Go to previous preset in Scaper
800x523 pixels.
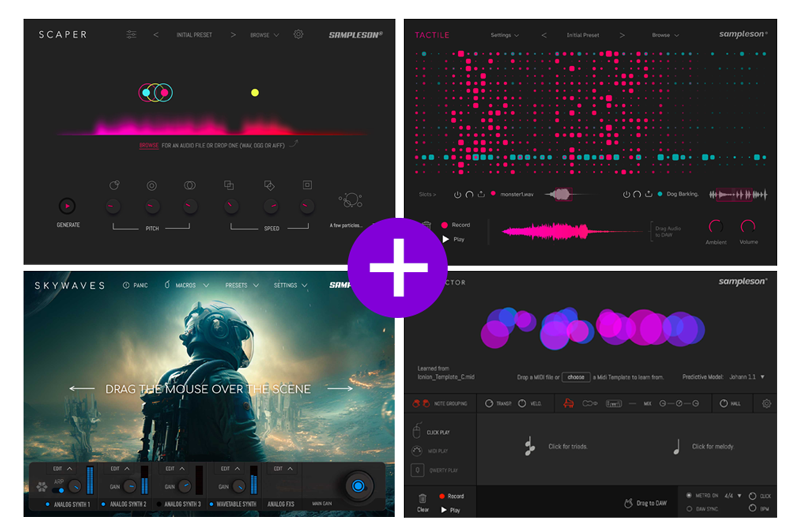click(156, 35)
